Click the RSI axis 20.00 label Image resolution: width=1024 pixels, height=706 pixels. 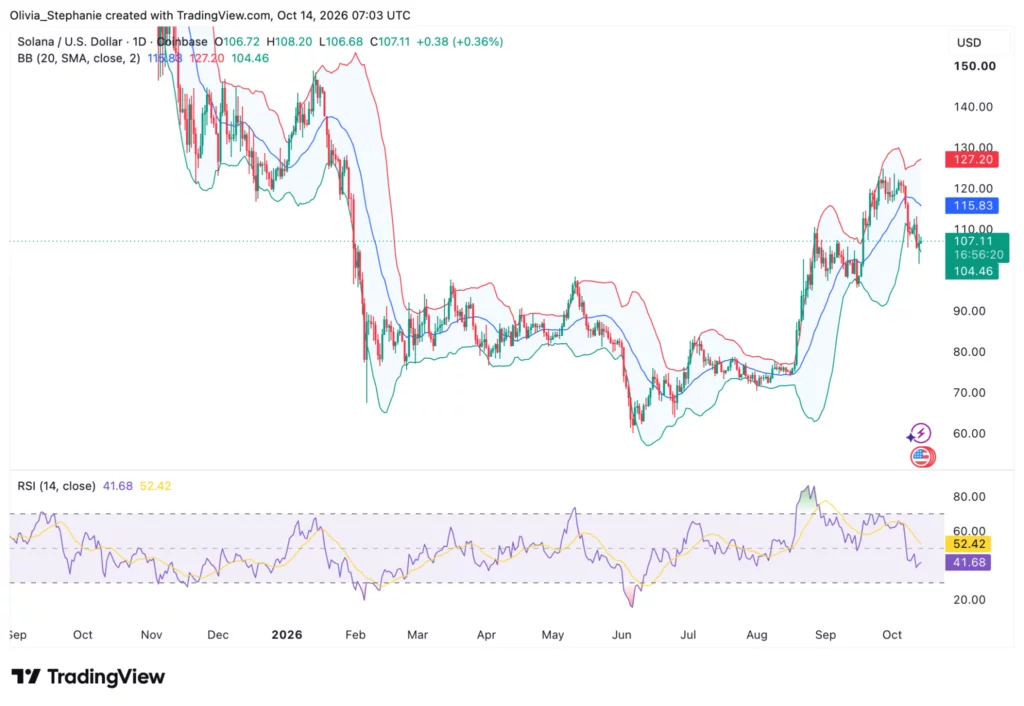[x=969, y=600]
